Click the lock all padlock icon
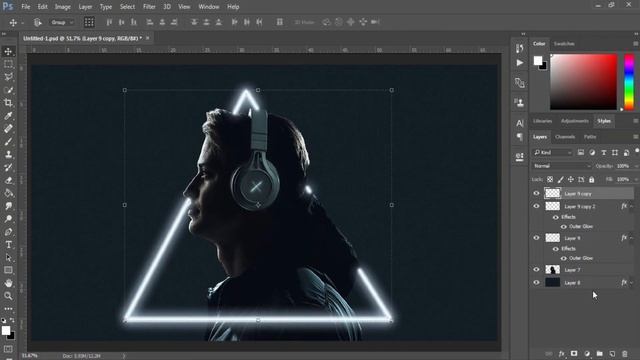This screenshot has width=640, height=360. (591, 180)
